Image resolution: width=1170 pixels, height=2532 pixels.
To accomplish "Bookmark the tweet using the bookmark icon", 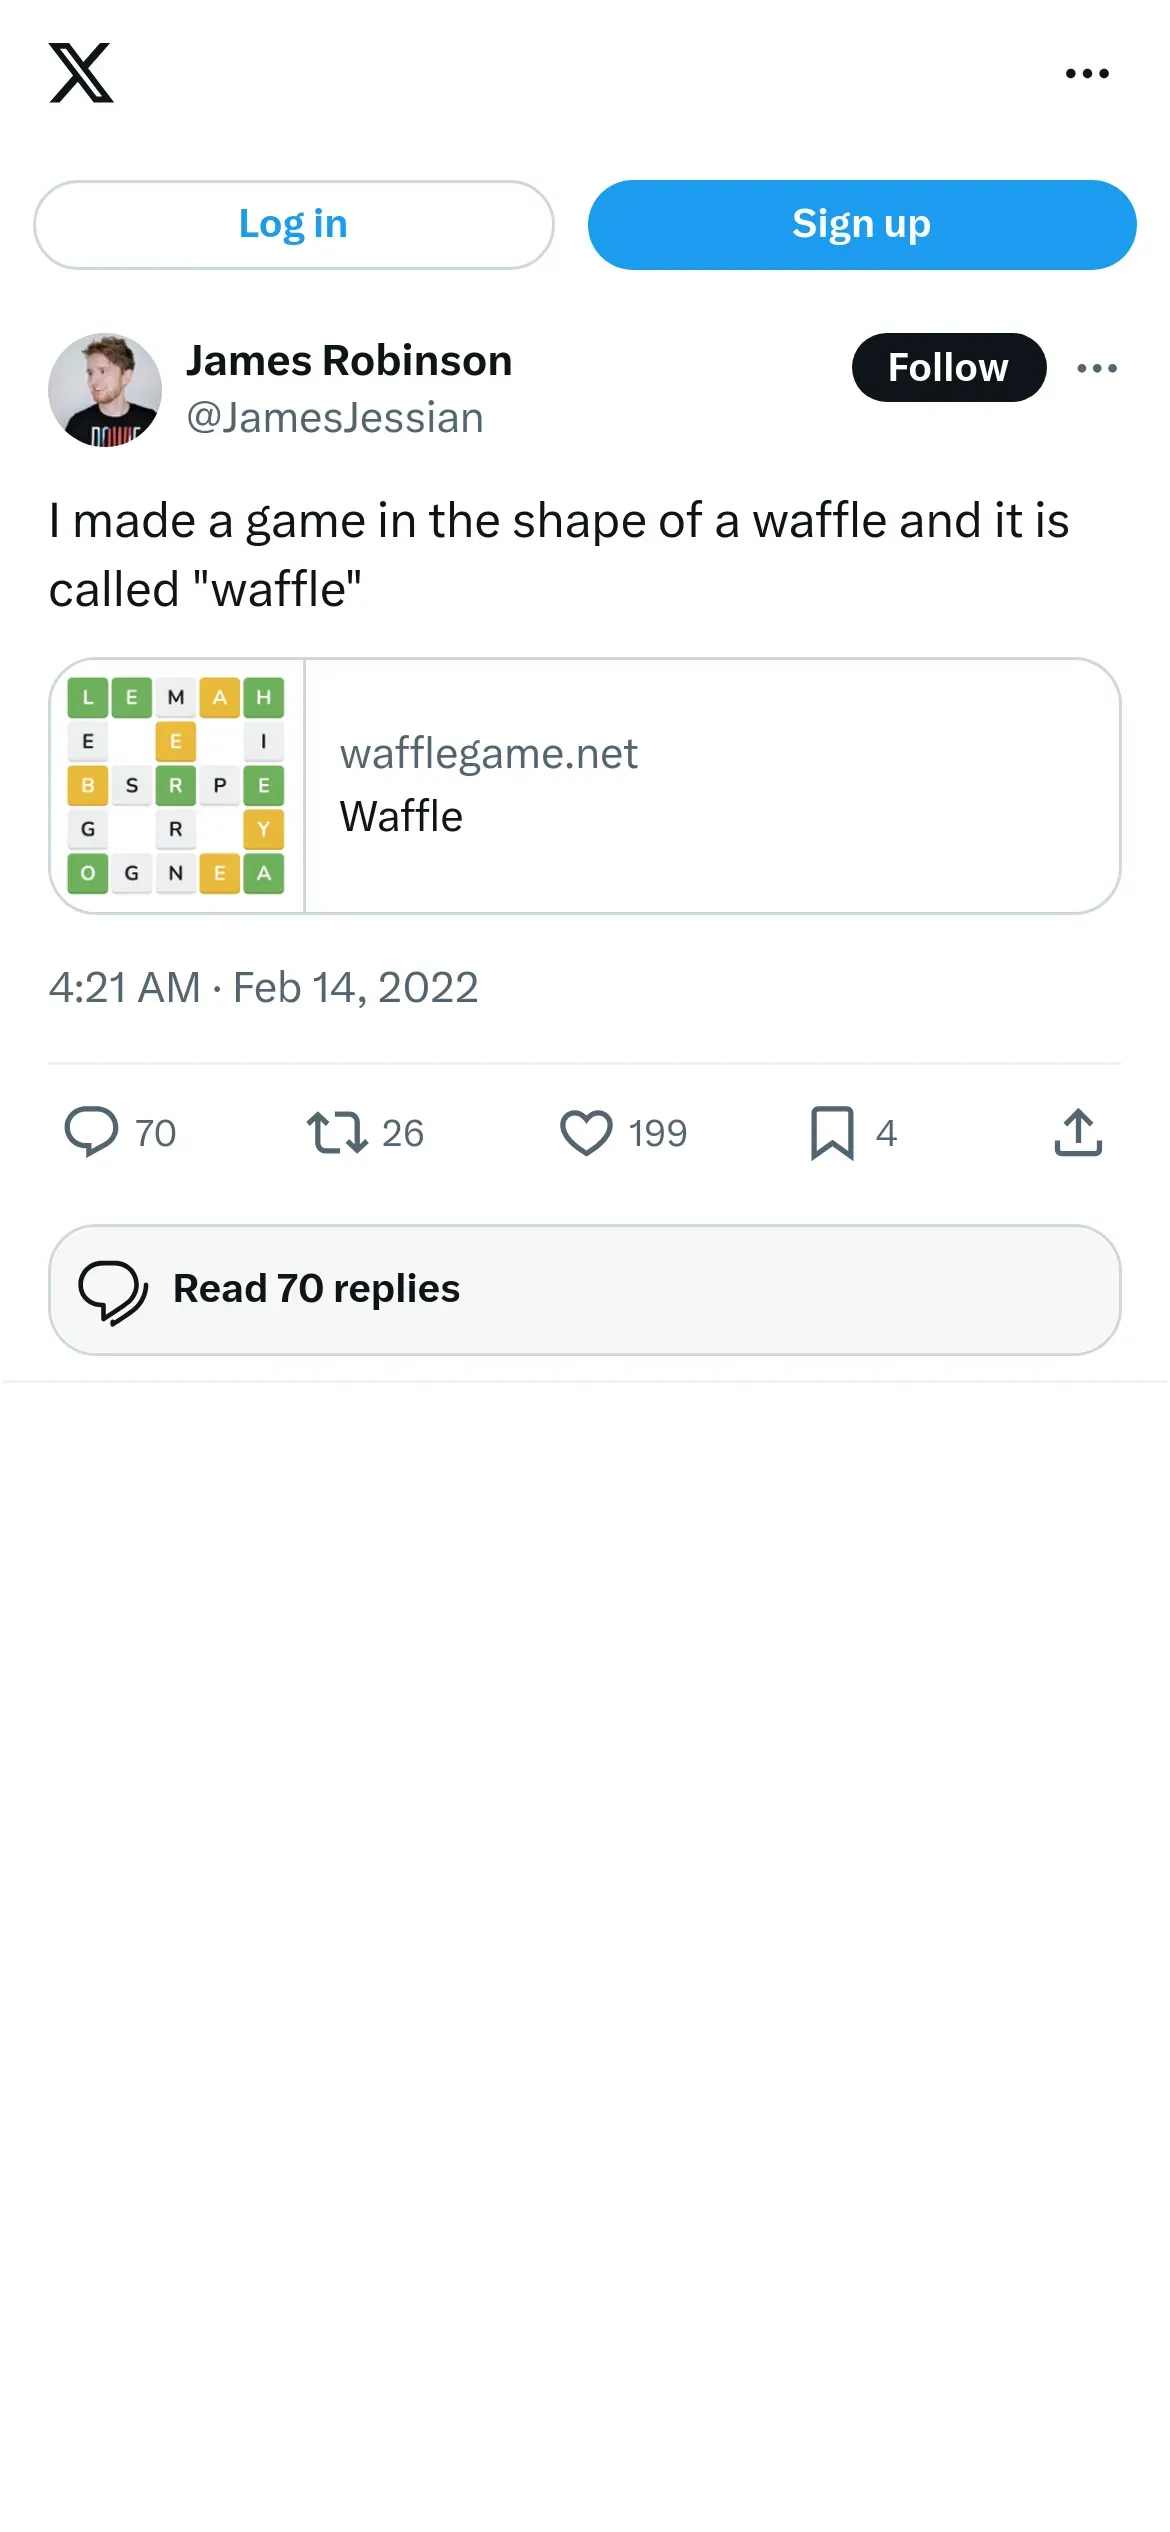I will [x=832, y=1133].
